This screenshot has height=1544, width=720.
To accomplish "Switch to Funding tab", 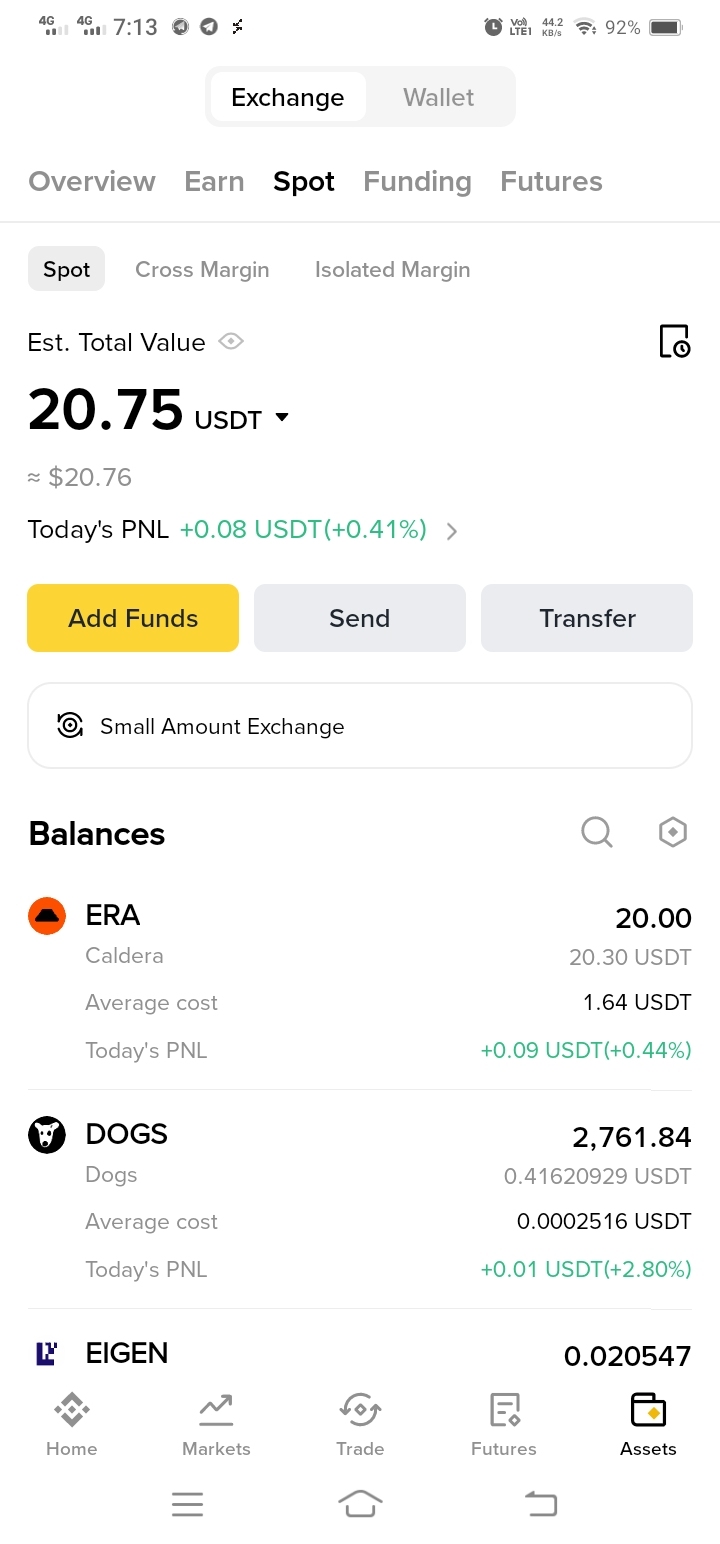I will [417, 181].
